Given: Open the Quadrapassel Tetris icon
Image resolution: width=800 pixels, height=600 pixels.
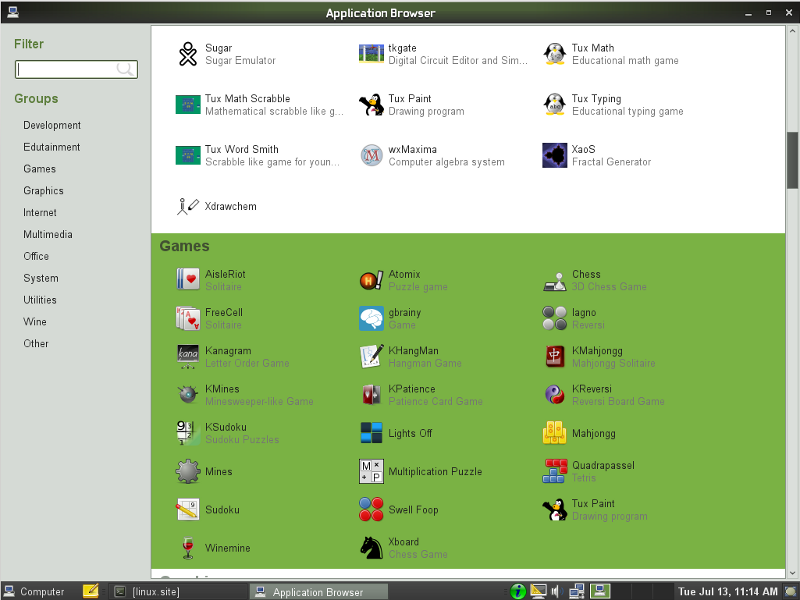Looking at the screenshot, I should coord(555,471).
